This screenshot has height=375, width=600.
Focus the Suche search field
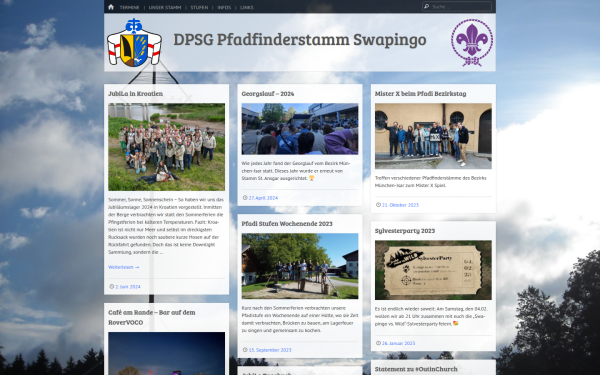point(457,7)
